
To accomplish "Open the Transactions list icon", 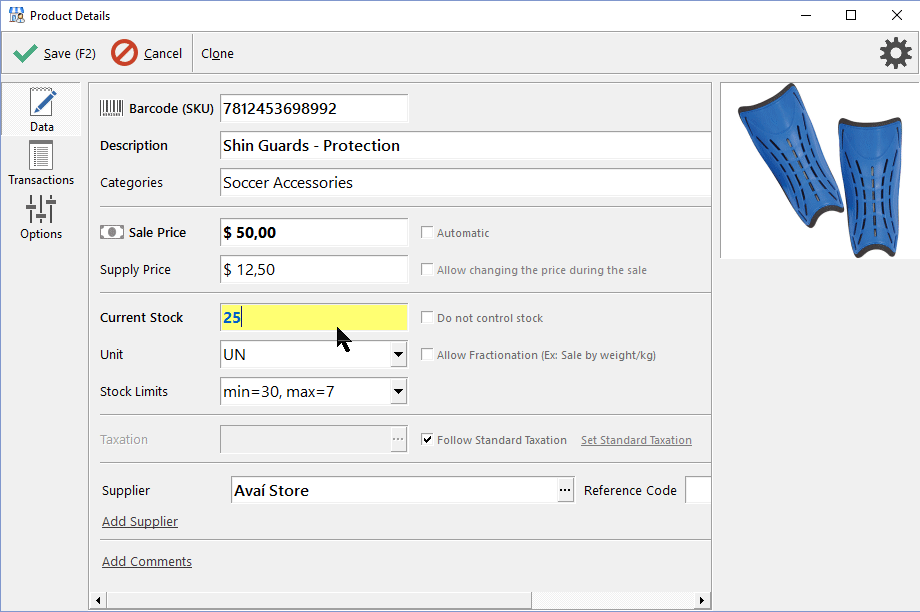I will pyautogui.click(x=41, y=155).
